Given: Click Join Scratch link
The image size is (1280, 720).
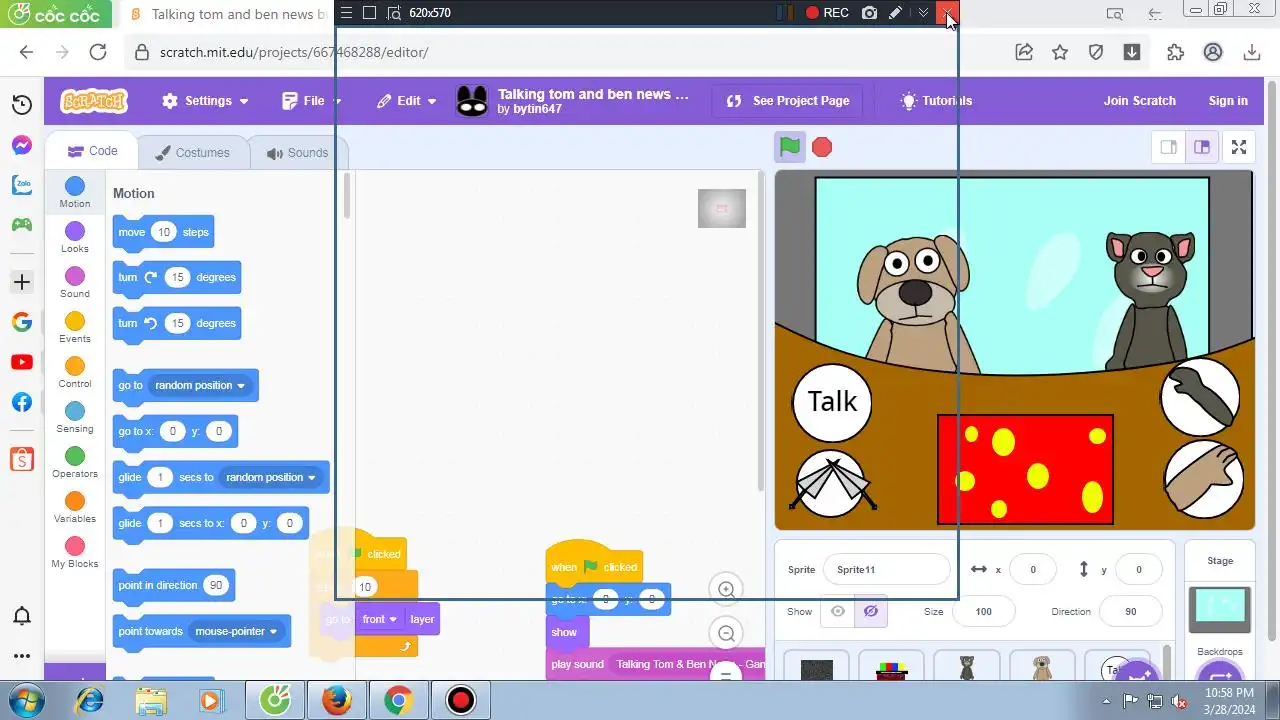Looking at the screenshot, I should (x=1139, y=101).
